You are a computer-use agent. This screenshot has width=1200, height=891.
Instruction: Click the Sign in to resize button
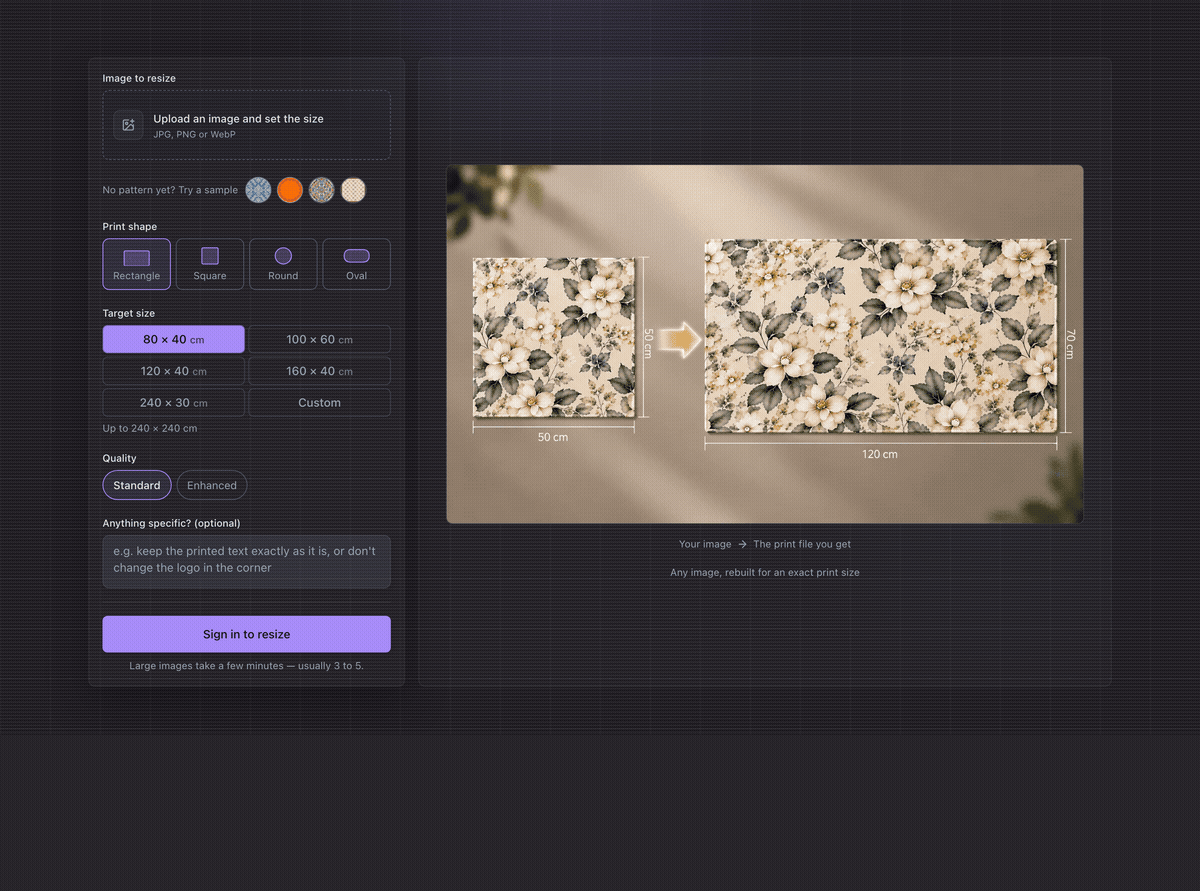click(x=247, y=634)
